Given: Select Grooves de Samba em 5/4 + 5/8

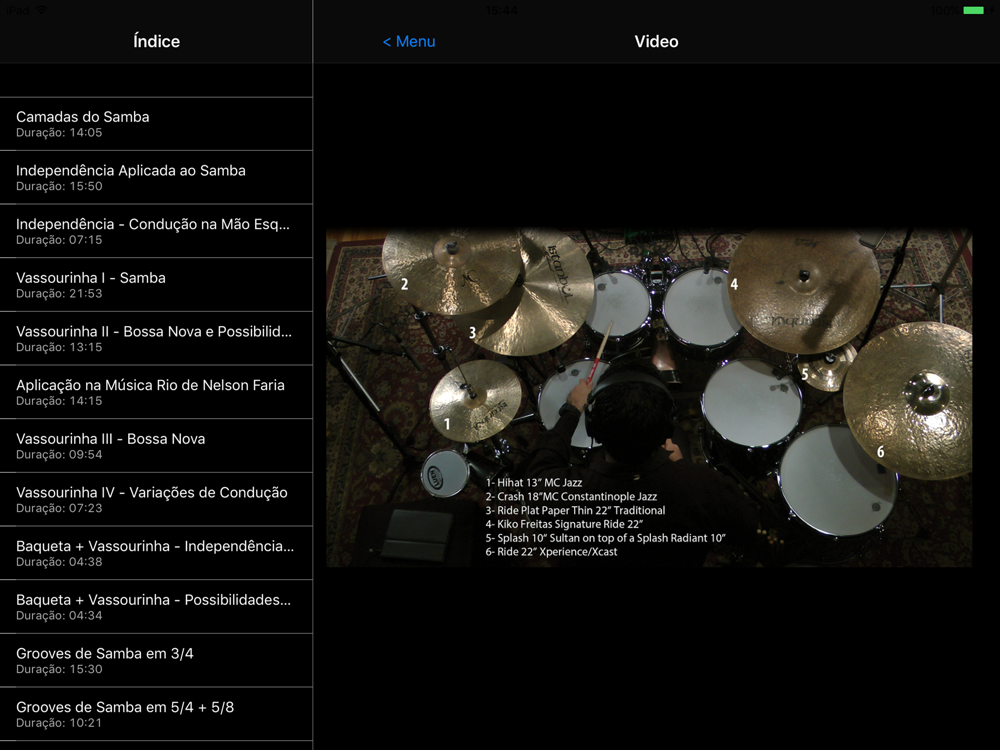Looking at the screenshot, I should [x=156, y=714].
